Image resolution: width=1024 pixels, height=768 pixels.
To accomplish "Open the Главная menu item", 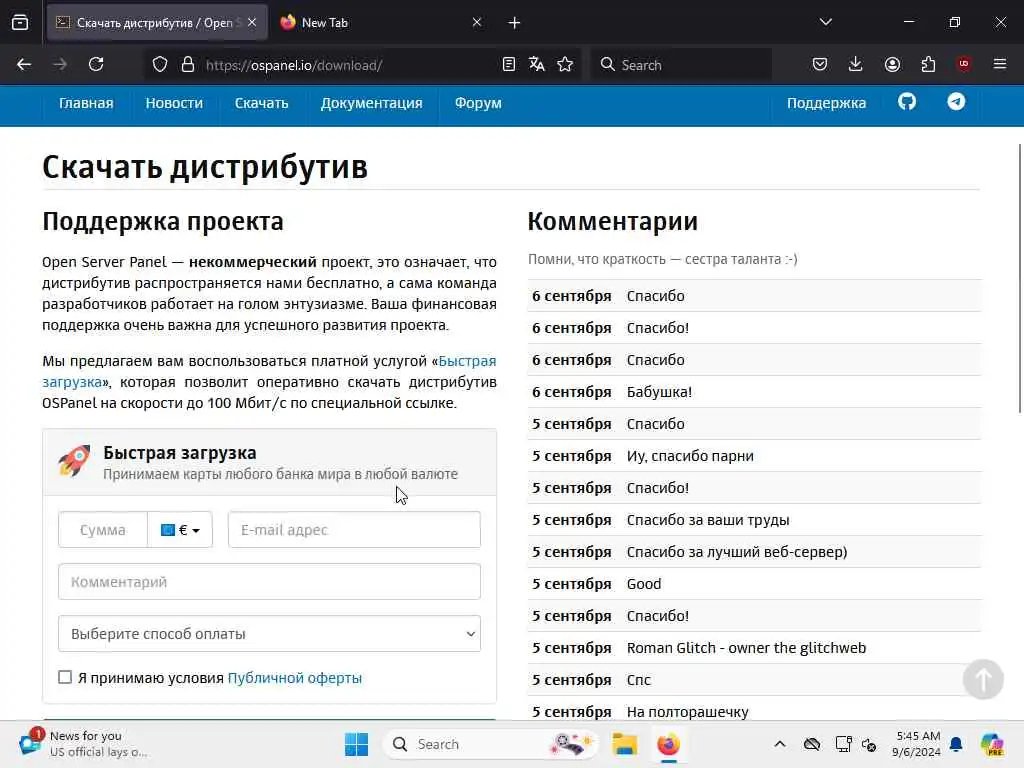I will point(86,103).
